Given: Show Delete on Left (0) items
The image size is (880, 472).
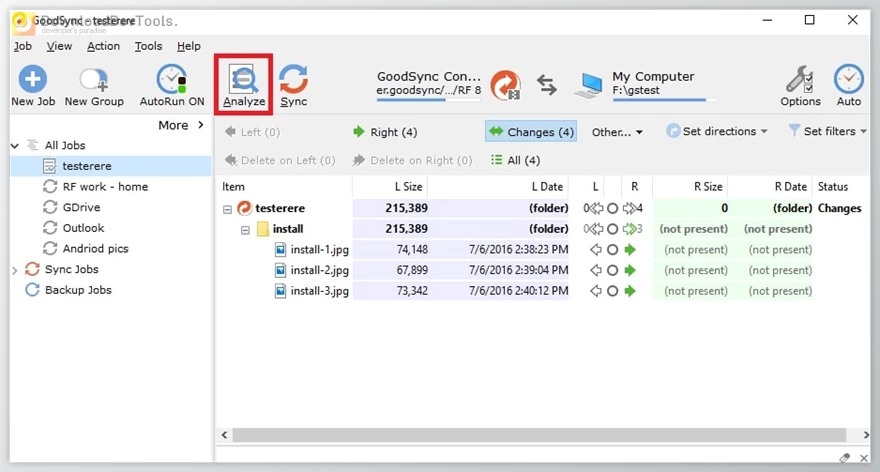Looking at the screenshot, I should 280,161.
